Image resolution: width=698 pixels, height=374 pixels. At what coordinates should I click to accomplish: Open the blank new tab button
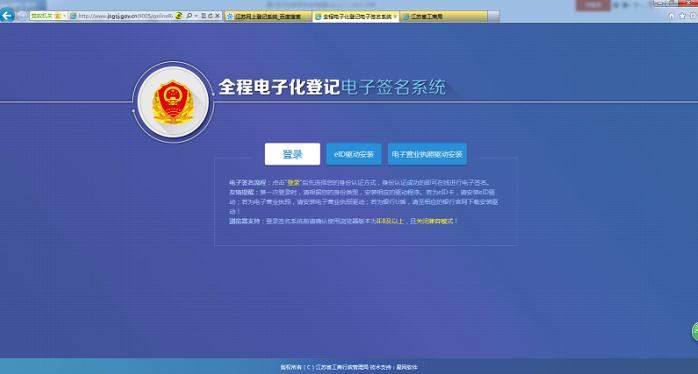[493, 16]
